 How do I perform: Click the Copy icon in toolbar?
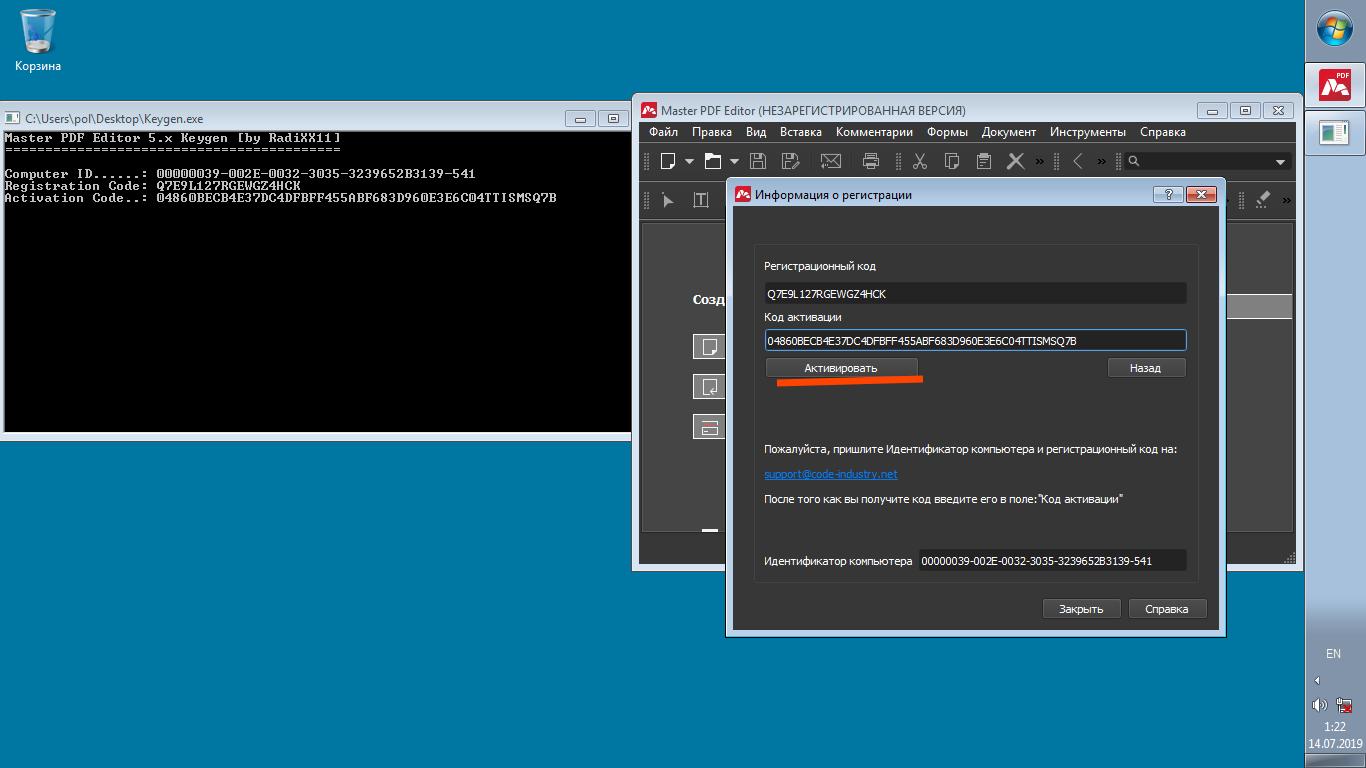click(952, 161)
